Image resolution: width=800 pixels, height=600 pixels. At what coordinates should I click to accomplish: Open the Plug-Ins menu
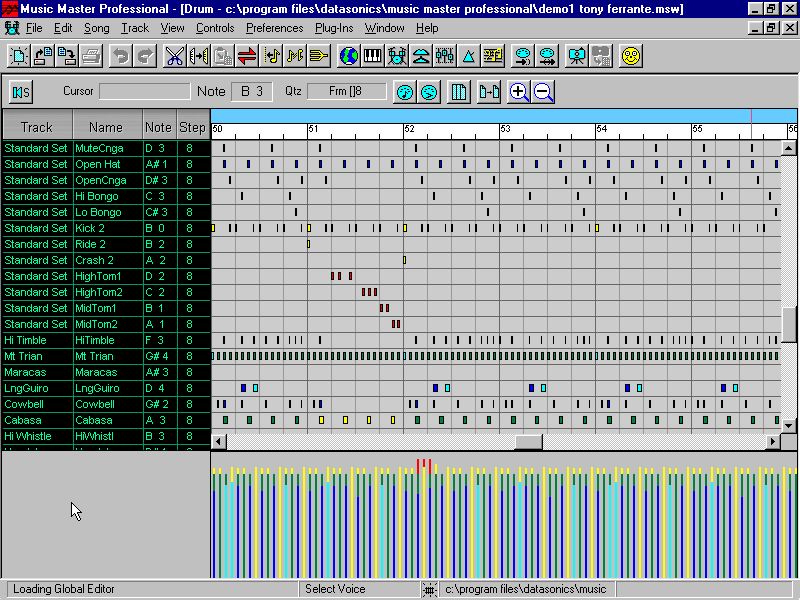(334, 28)
